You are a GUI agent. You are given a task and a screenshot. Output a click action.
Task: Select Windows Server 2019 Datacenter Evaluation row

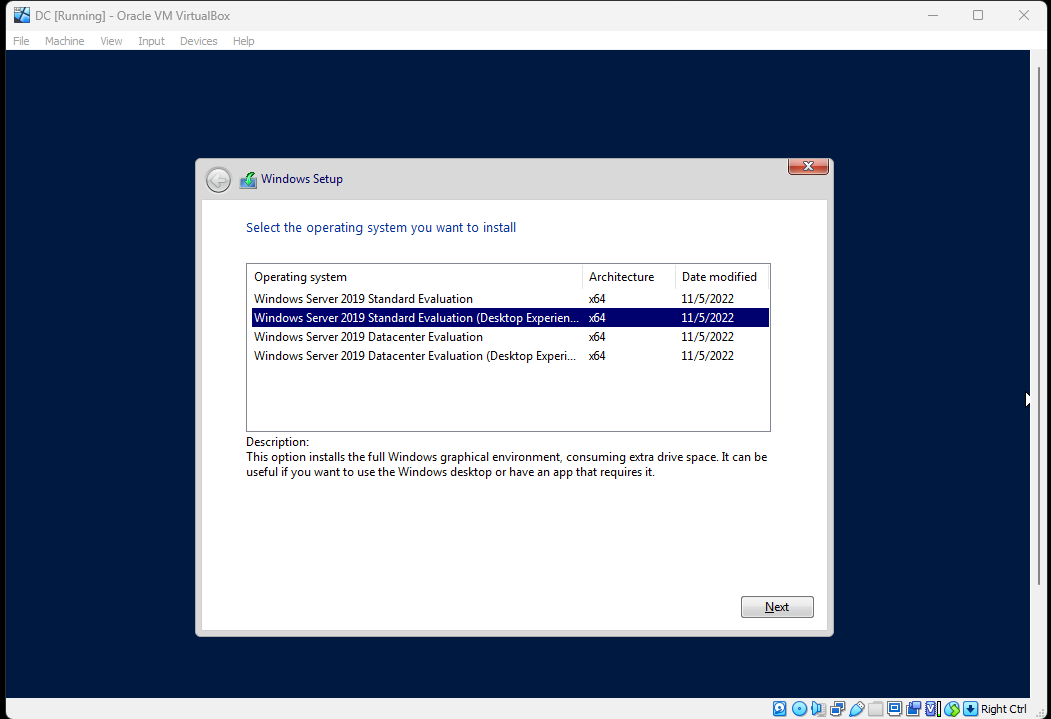point(510,336)
